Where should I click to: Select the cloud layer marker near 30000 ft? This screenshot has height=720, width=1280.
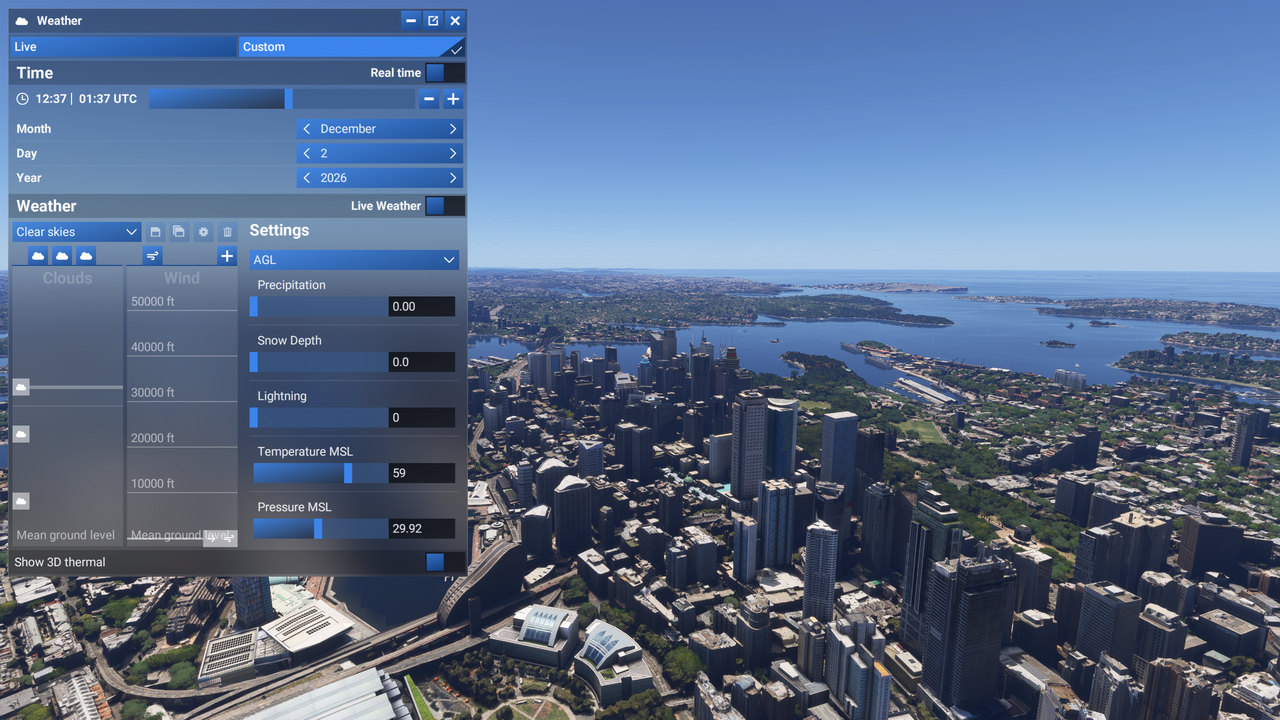[x=21, y=387]
